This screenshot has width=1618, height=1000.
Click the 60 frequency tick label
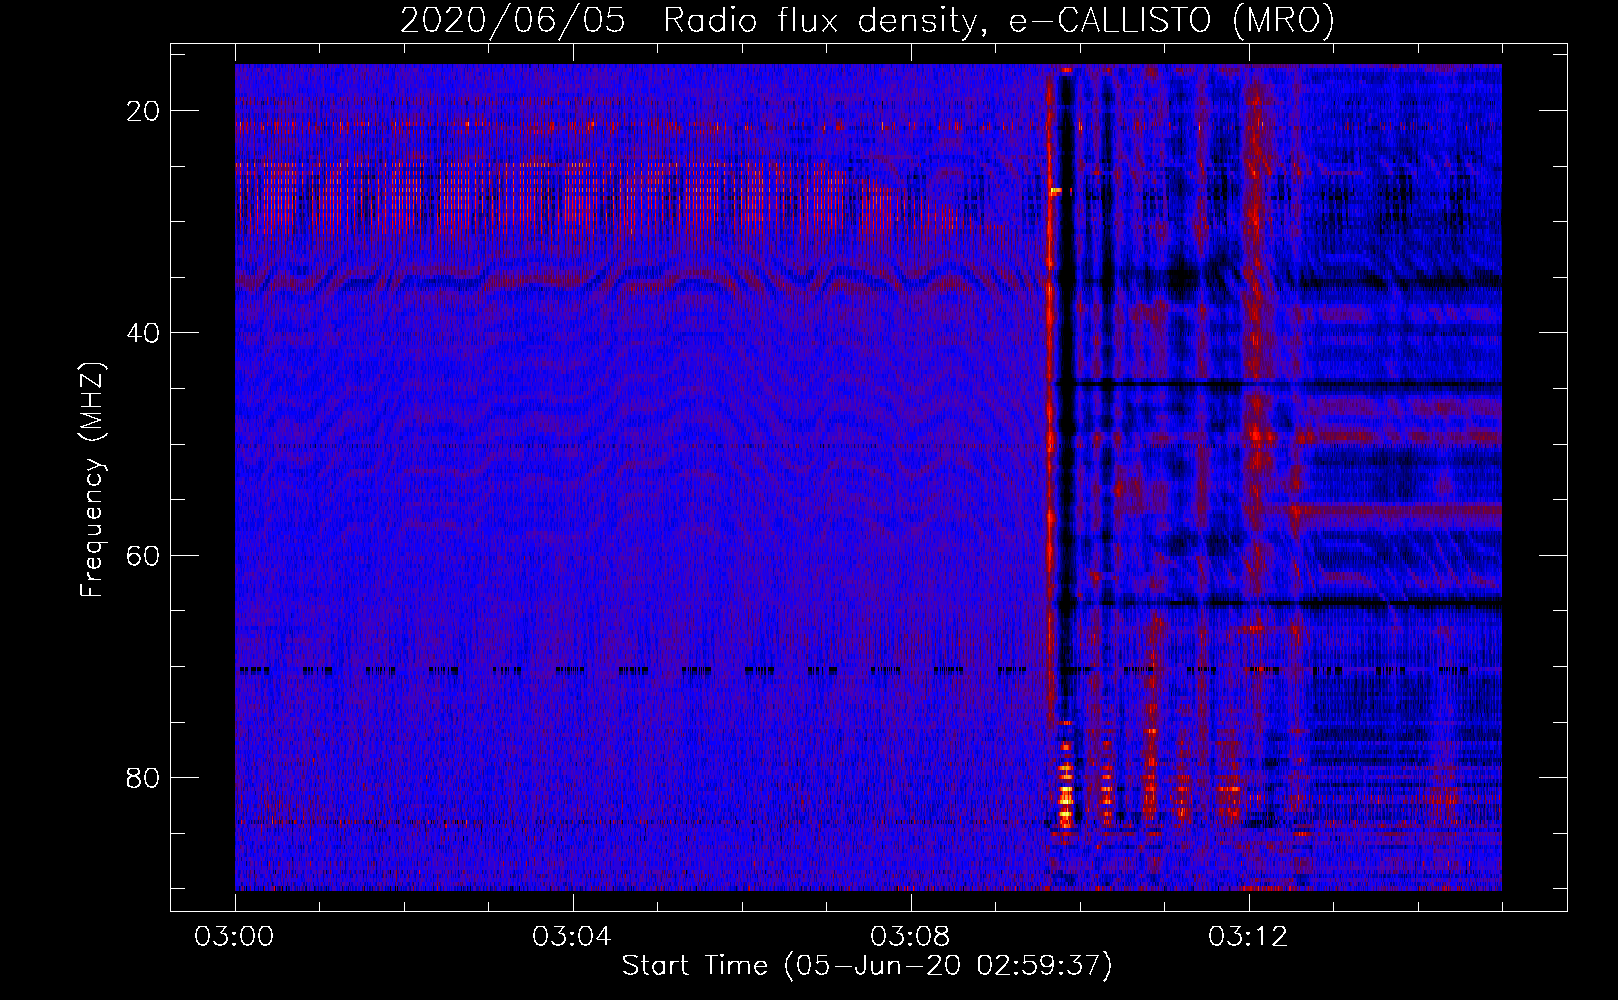(143, 555)
